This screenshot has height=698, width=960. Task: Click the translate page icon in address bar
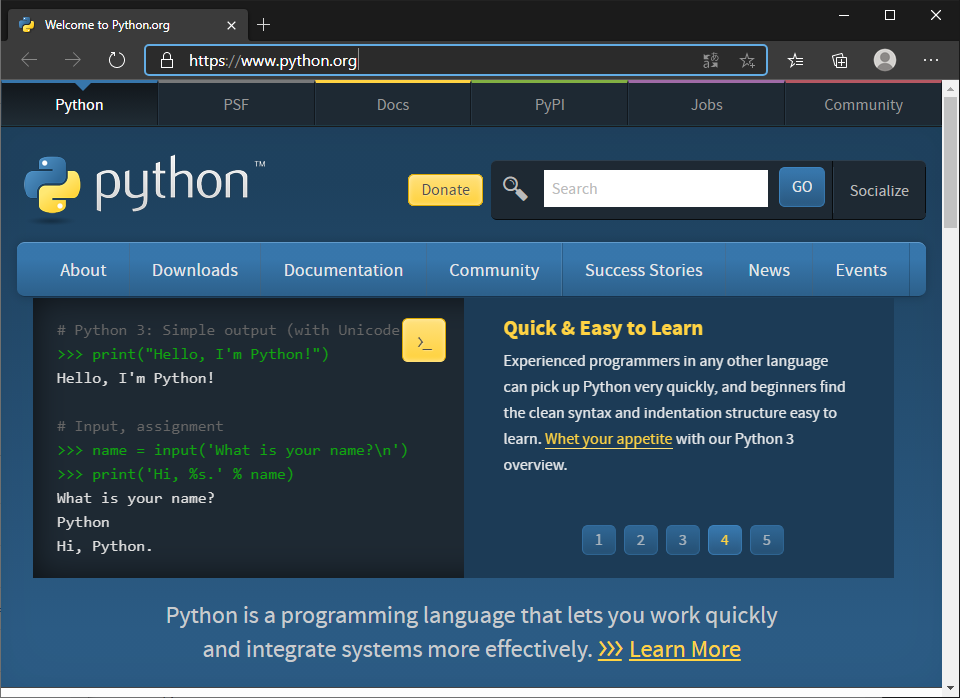click(x=711, y=60)
